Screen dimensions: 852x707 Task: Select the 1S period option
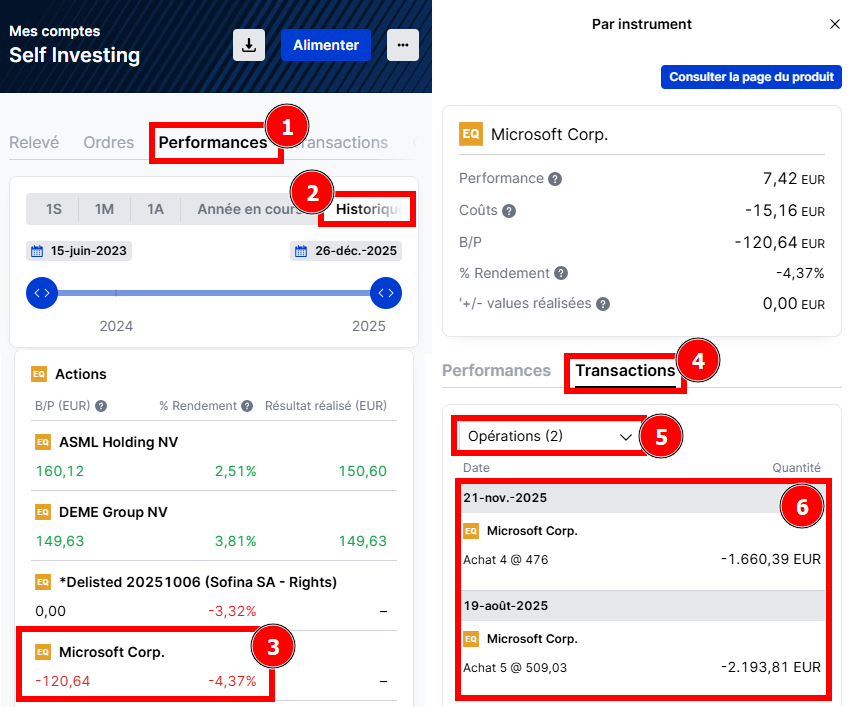(54, 209)
